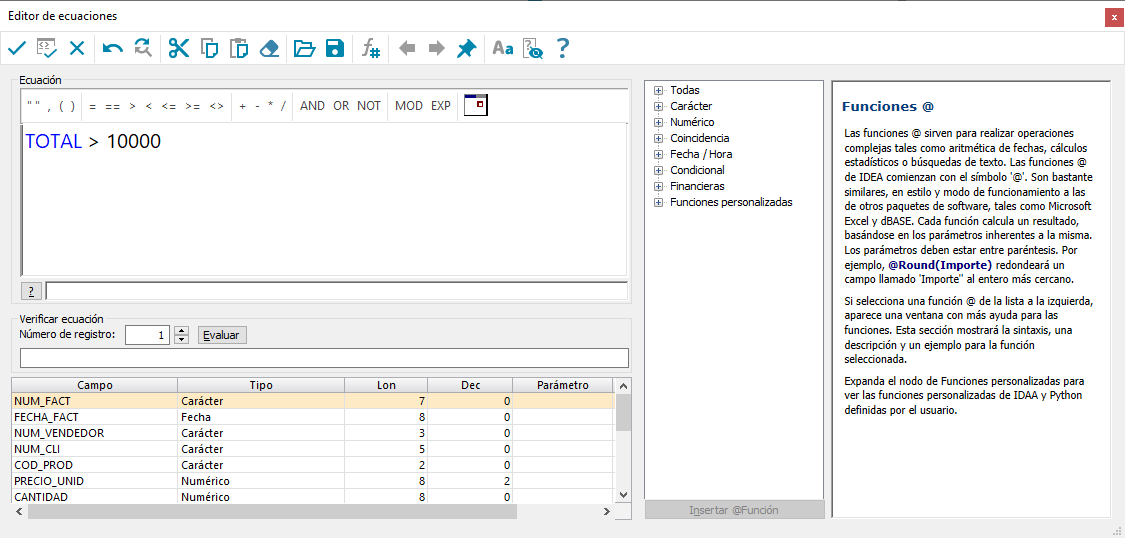The image size is (1125, 538).
Task: Increase the Número de registro spinner
Action: [182, 331]
